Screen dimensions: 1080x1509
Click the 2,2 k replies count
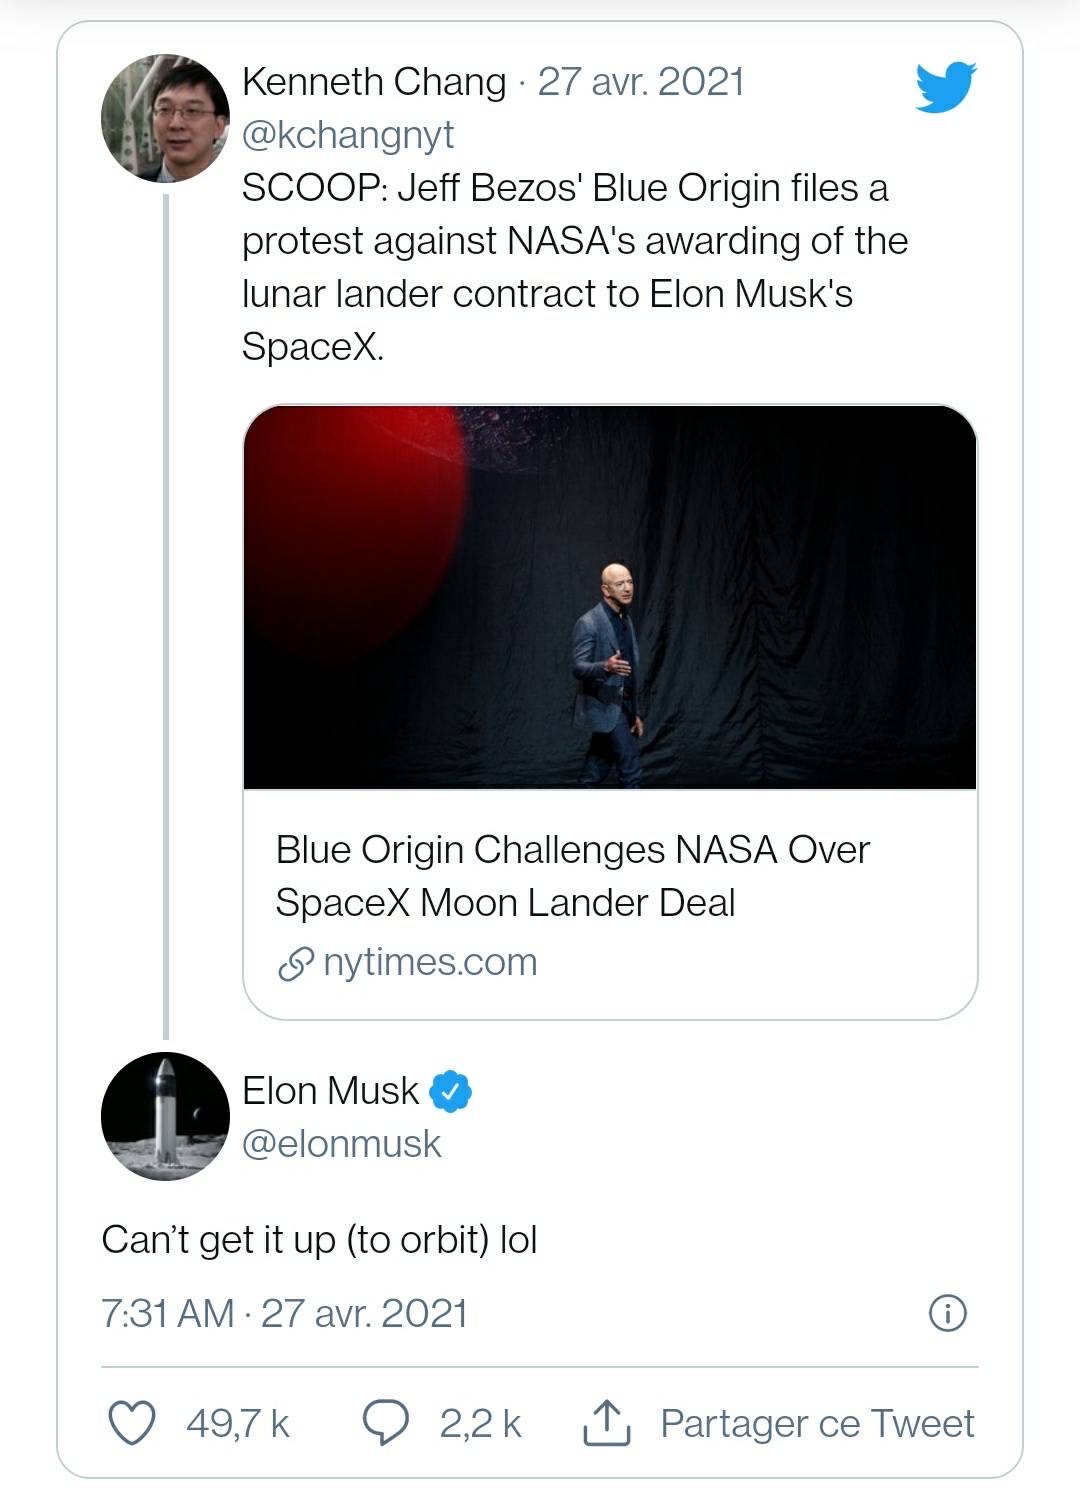pos(480,1424)
